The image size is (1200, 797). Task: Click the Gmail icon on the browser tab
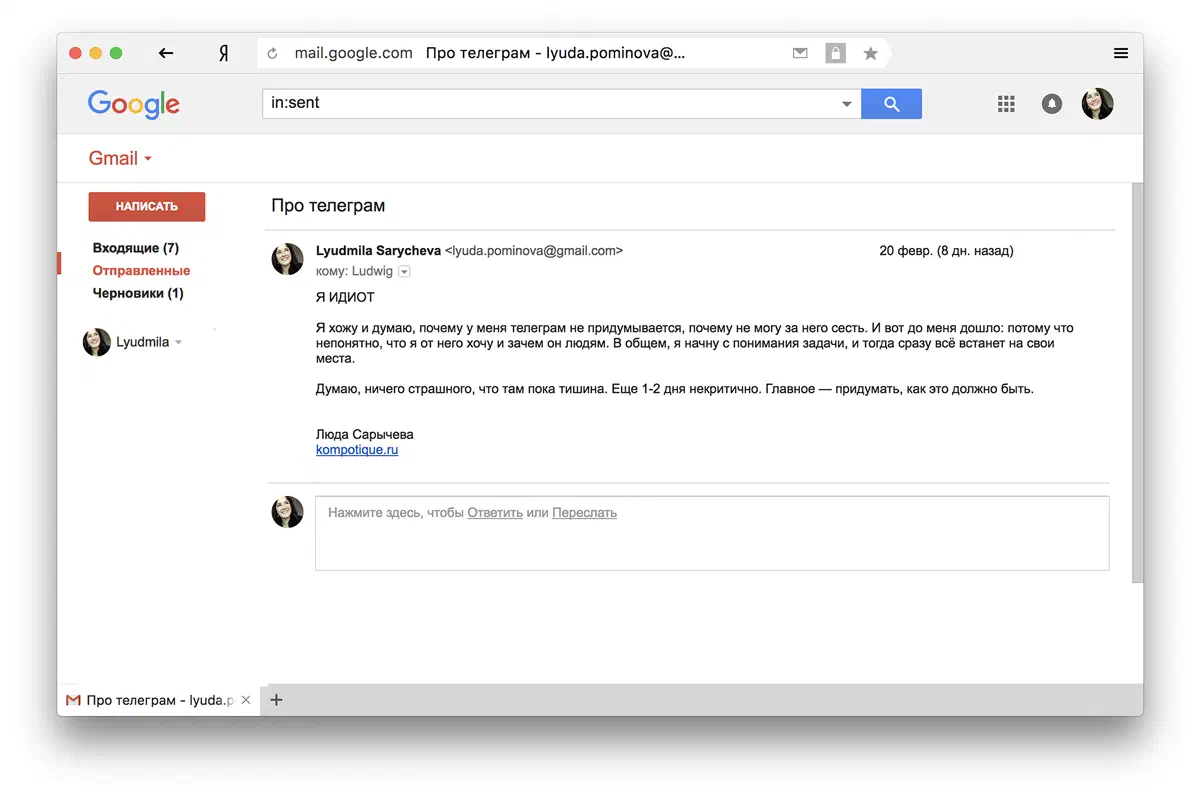coord(72,700)
